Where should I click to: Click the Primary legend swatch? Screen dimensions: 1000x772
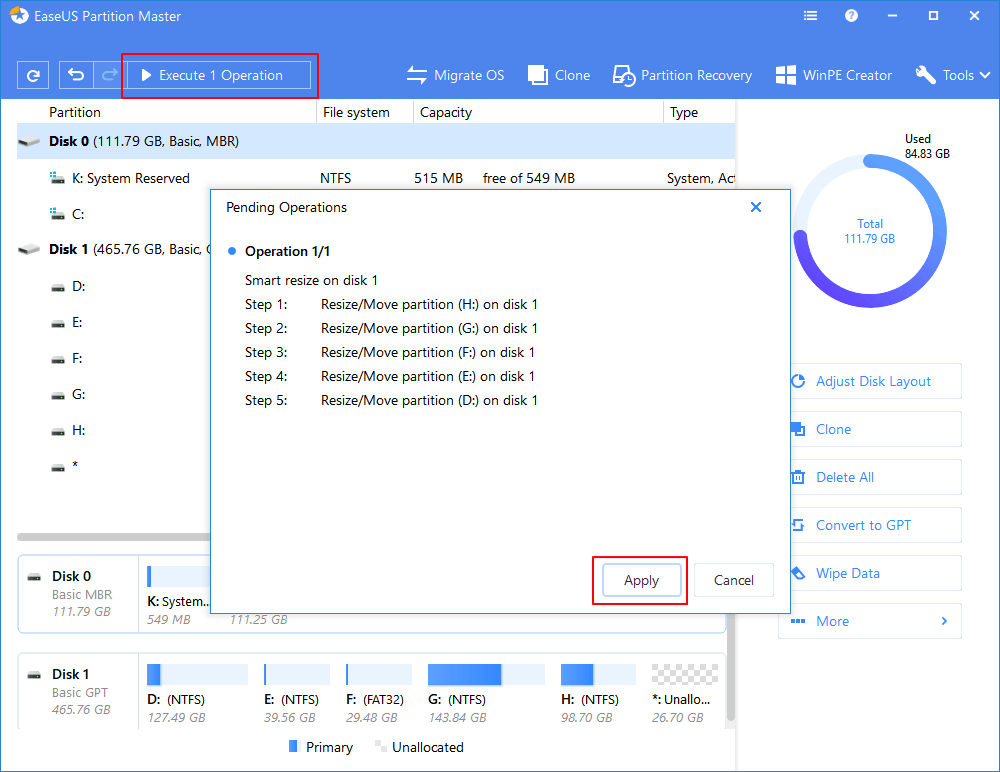[x=293, y=746]
